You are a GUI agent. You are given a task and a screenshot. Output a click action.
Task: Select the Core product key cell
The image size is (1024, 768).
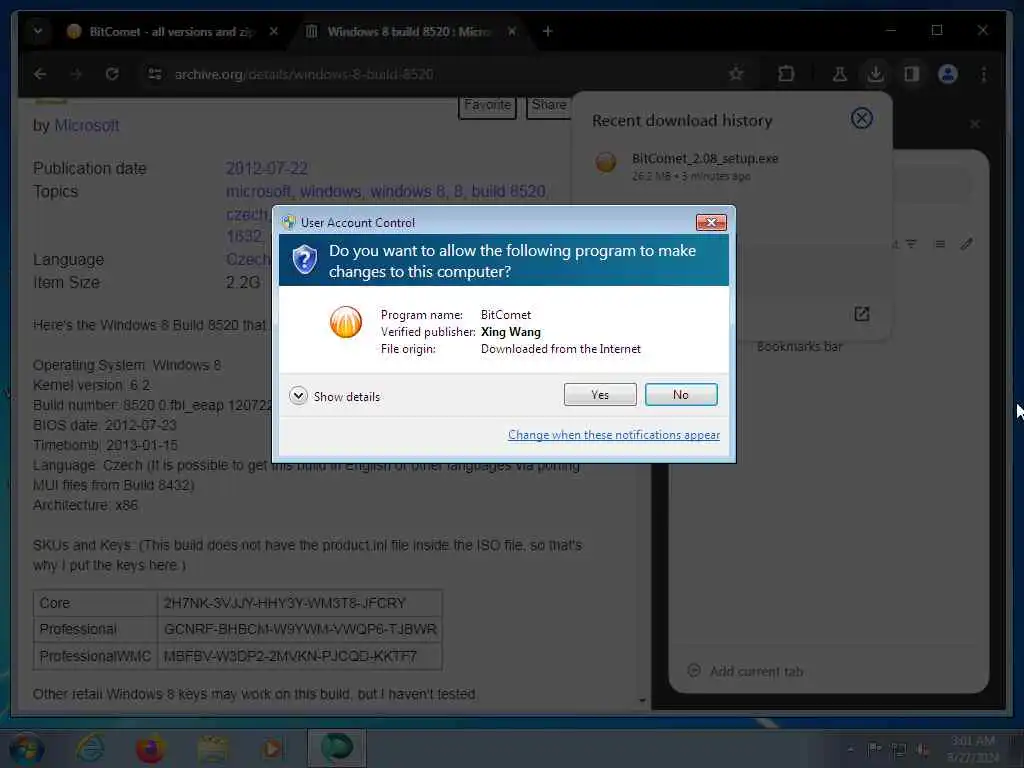300,603
